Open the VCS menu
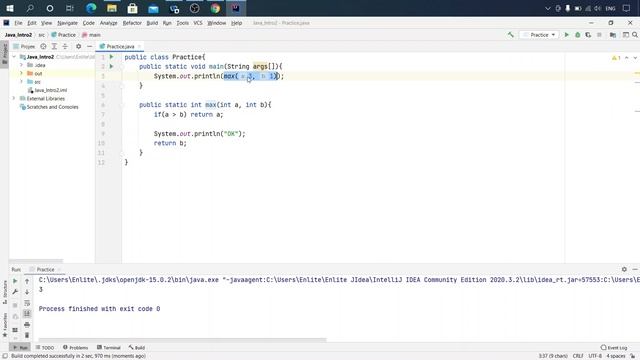The width and height of the screenshot is (640, 360). click(198, 23)
